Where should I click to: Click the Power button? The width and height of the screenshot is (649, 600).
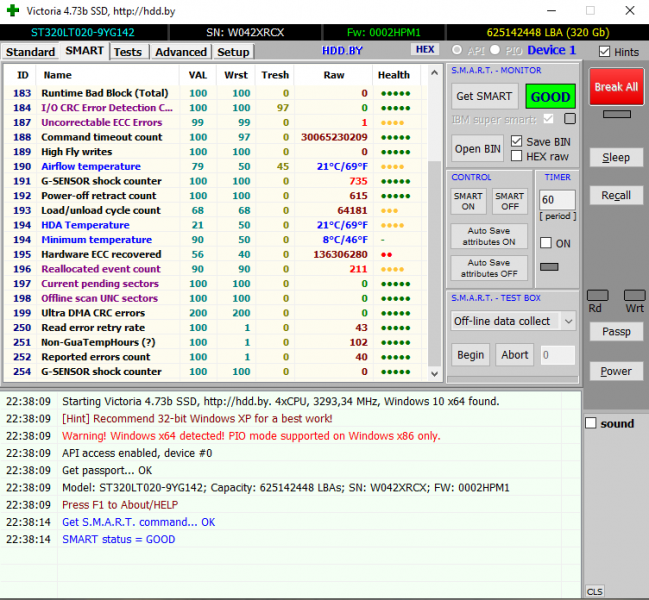[x=616, y=371]
